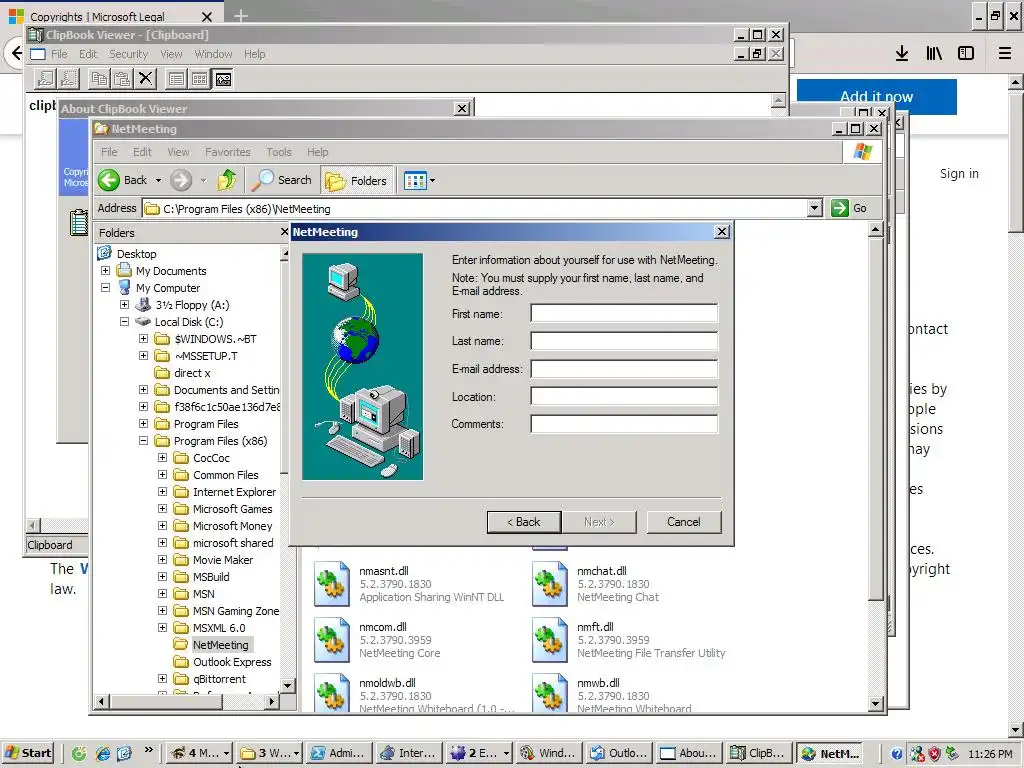Open the browser library icon
Screen dimensions: 1024x768
click(934, 54)
